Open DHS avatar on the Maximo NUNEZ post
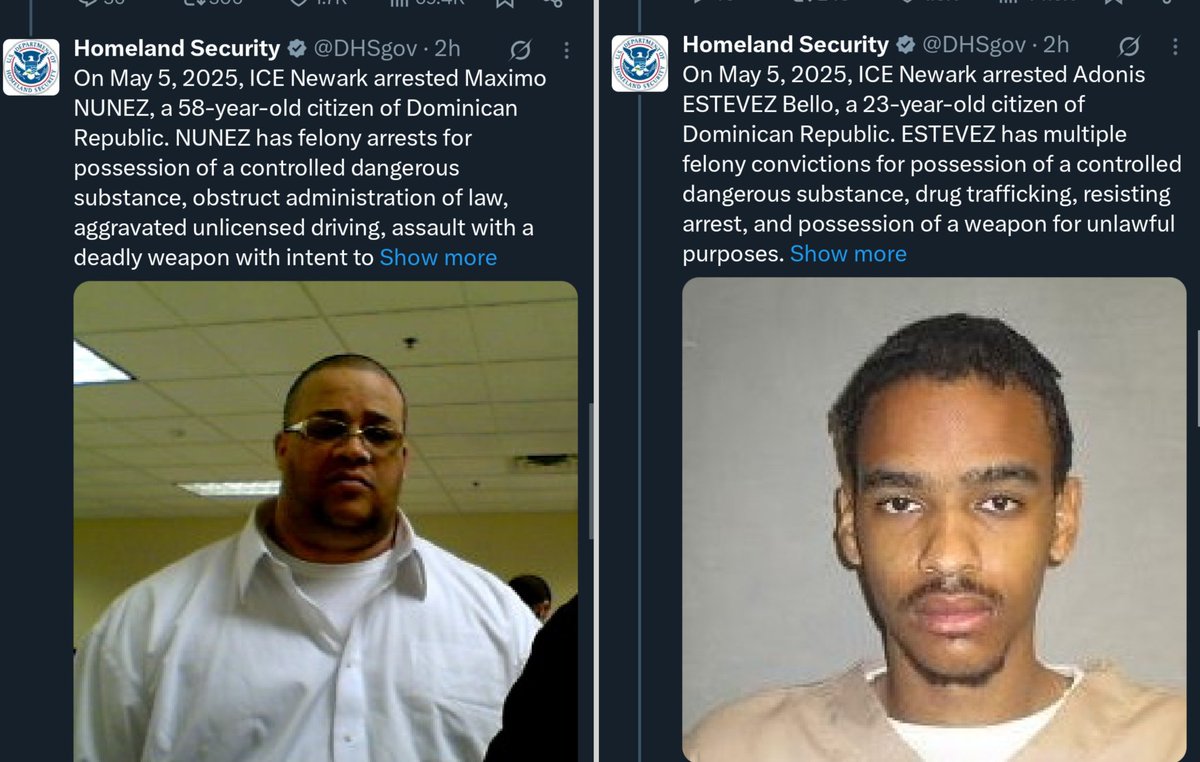The image size is (1200, 762). coord(31,67)
